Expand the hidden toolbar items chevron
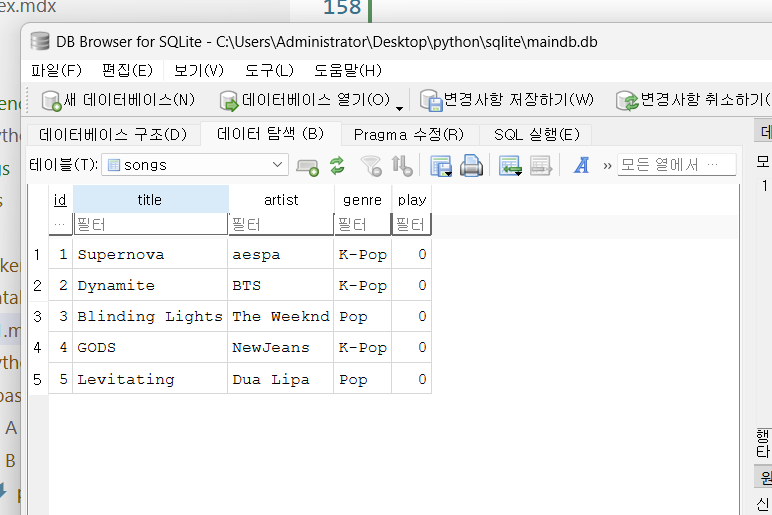The height and width of the screenshot is (515, 772). coord(607,165)
